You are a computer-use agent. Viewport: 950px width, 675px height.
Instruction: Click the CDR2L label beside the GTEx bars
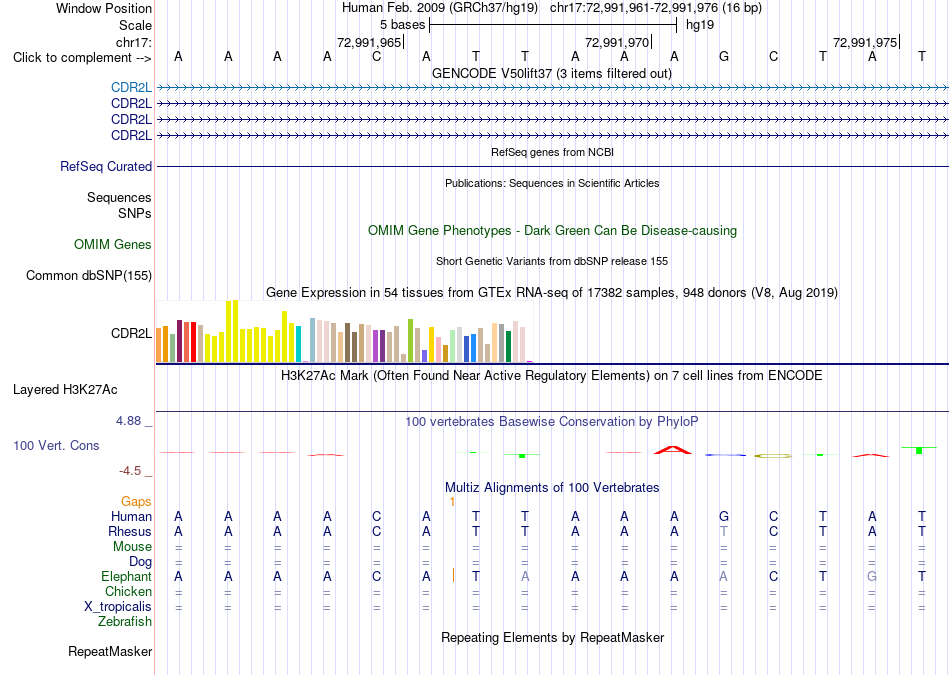[x=131, y=333]
